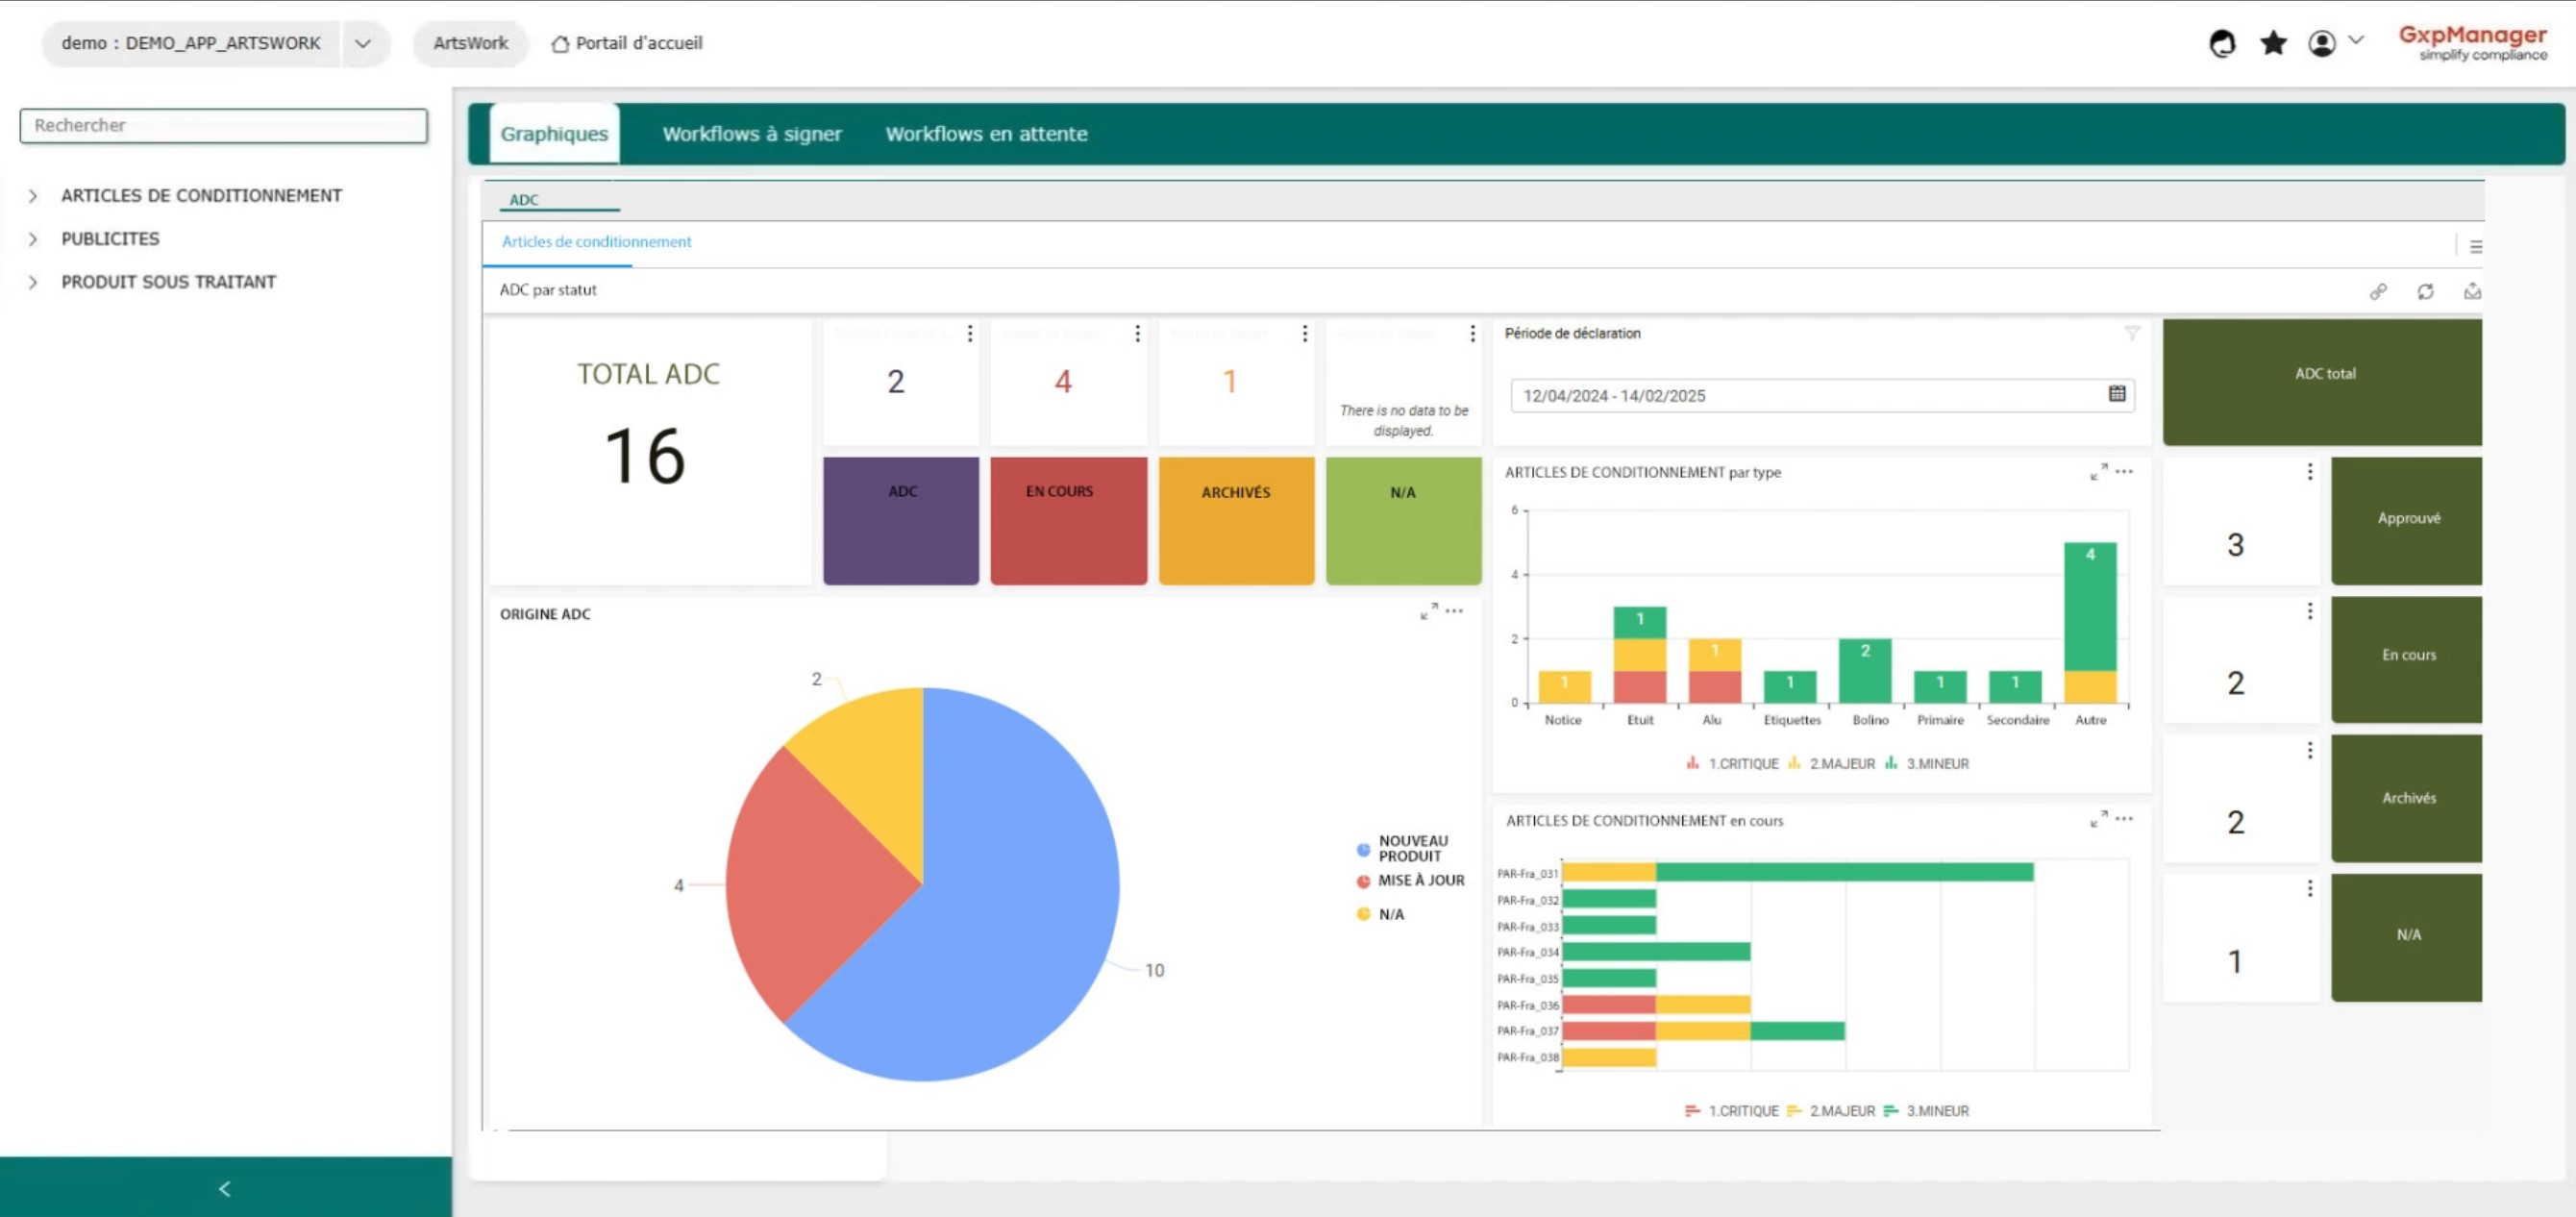Open the demo application dropdown arrow
The height and width of the screenshot is (1217, 2576).
363,43
